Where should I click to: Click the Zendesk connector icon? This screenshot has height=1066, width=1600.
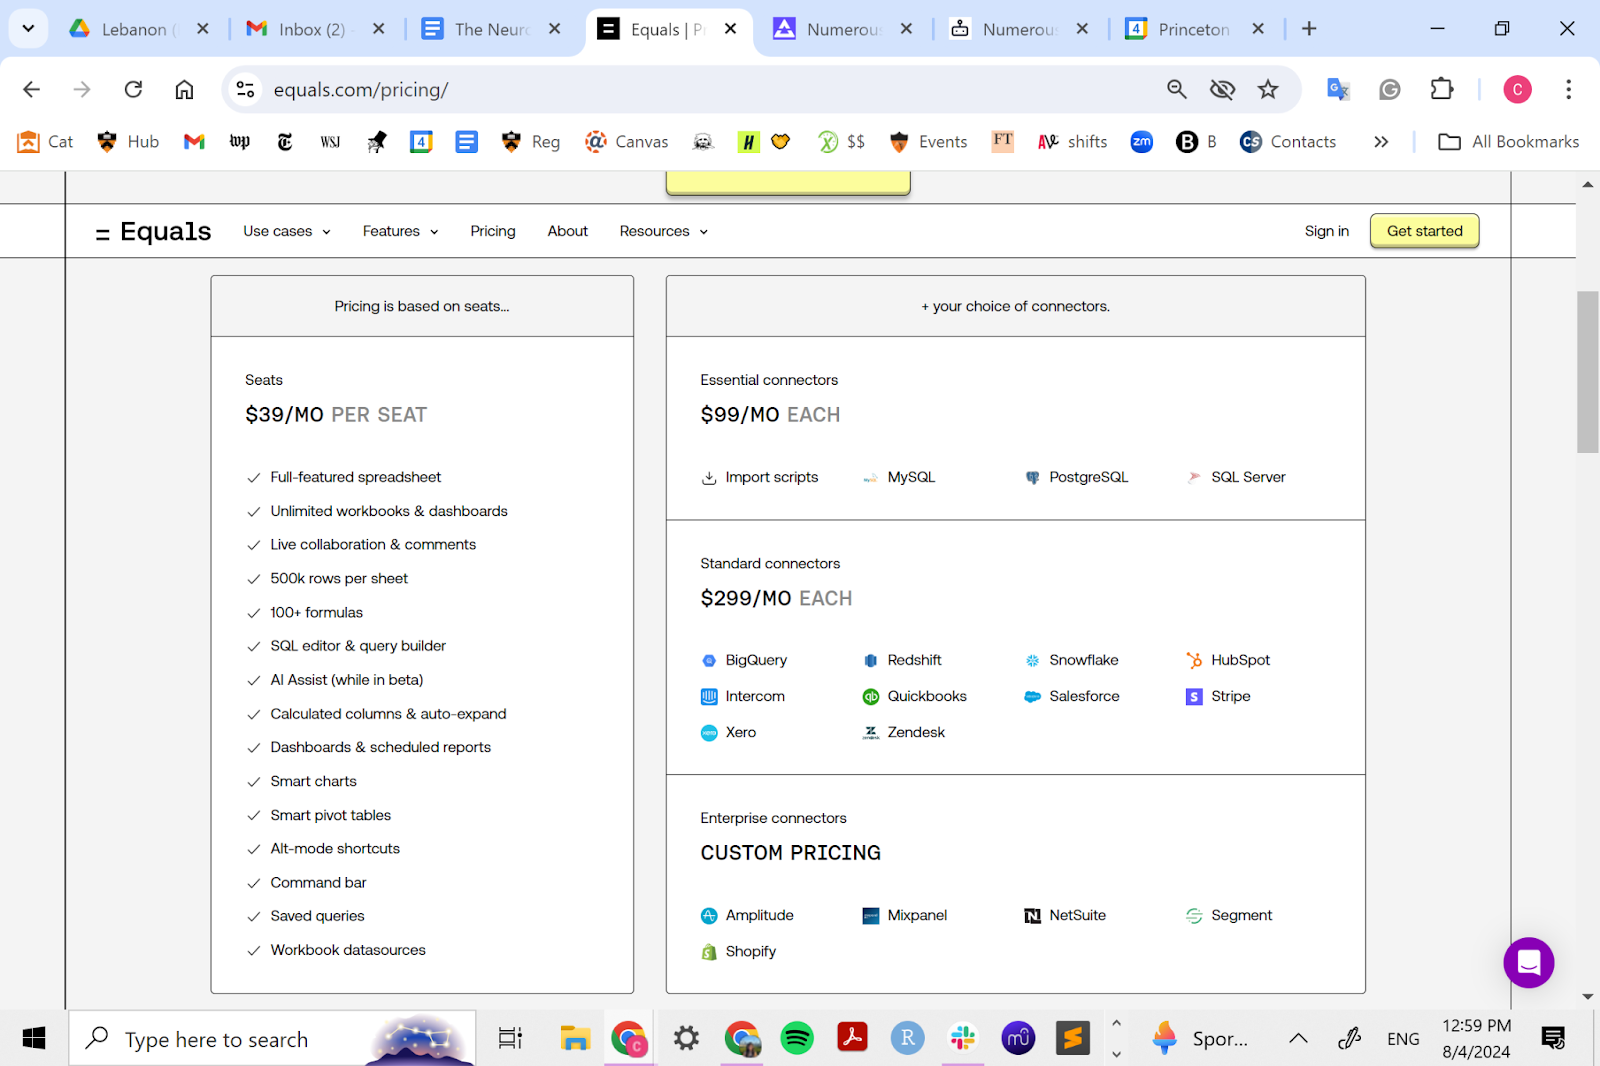click(870, 733)
